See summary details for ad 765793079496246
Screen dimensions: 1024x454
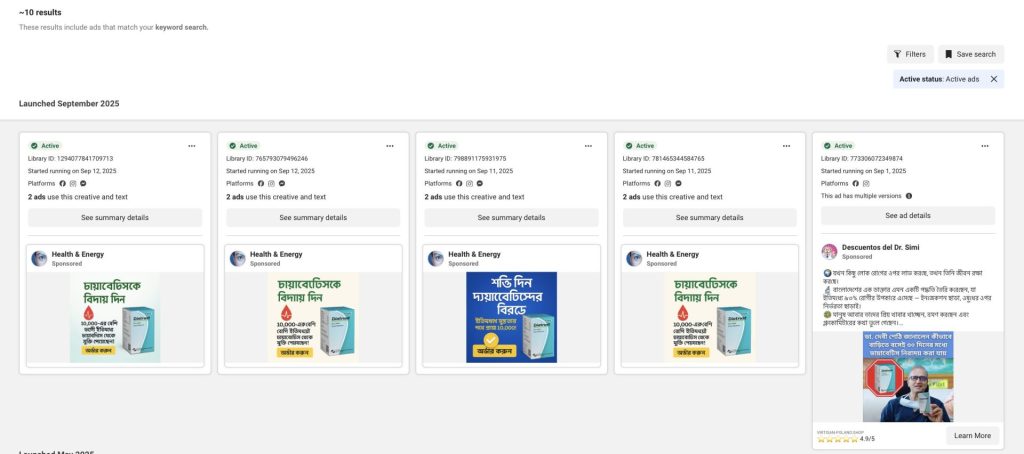pos(313,218)
